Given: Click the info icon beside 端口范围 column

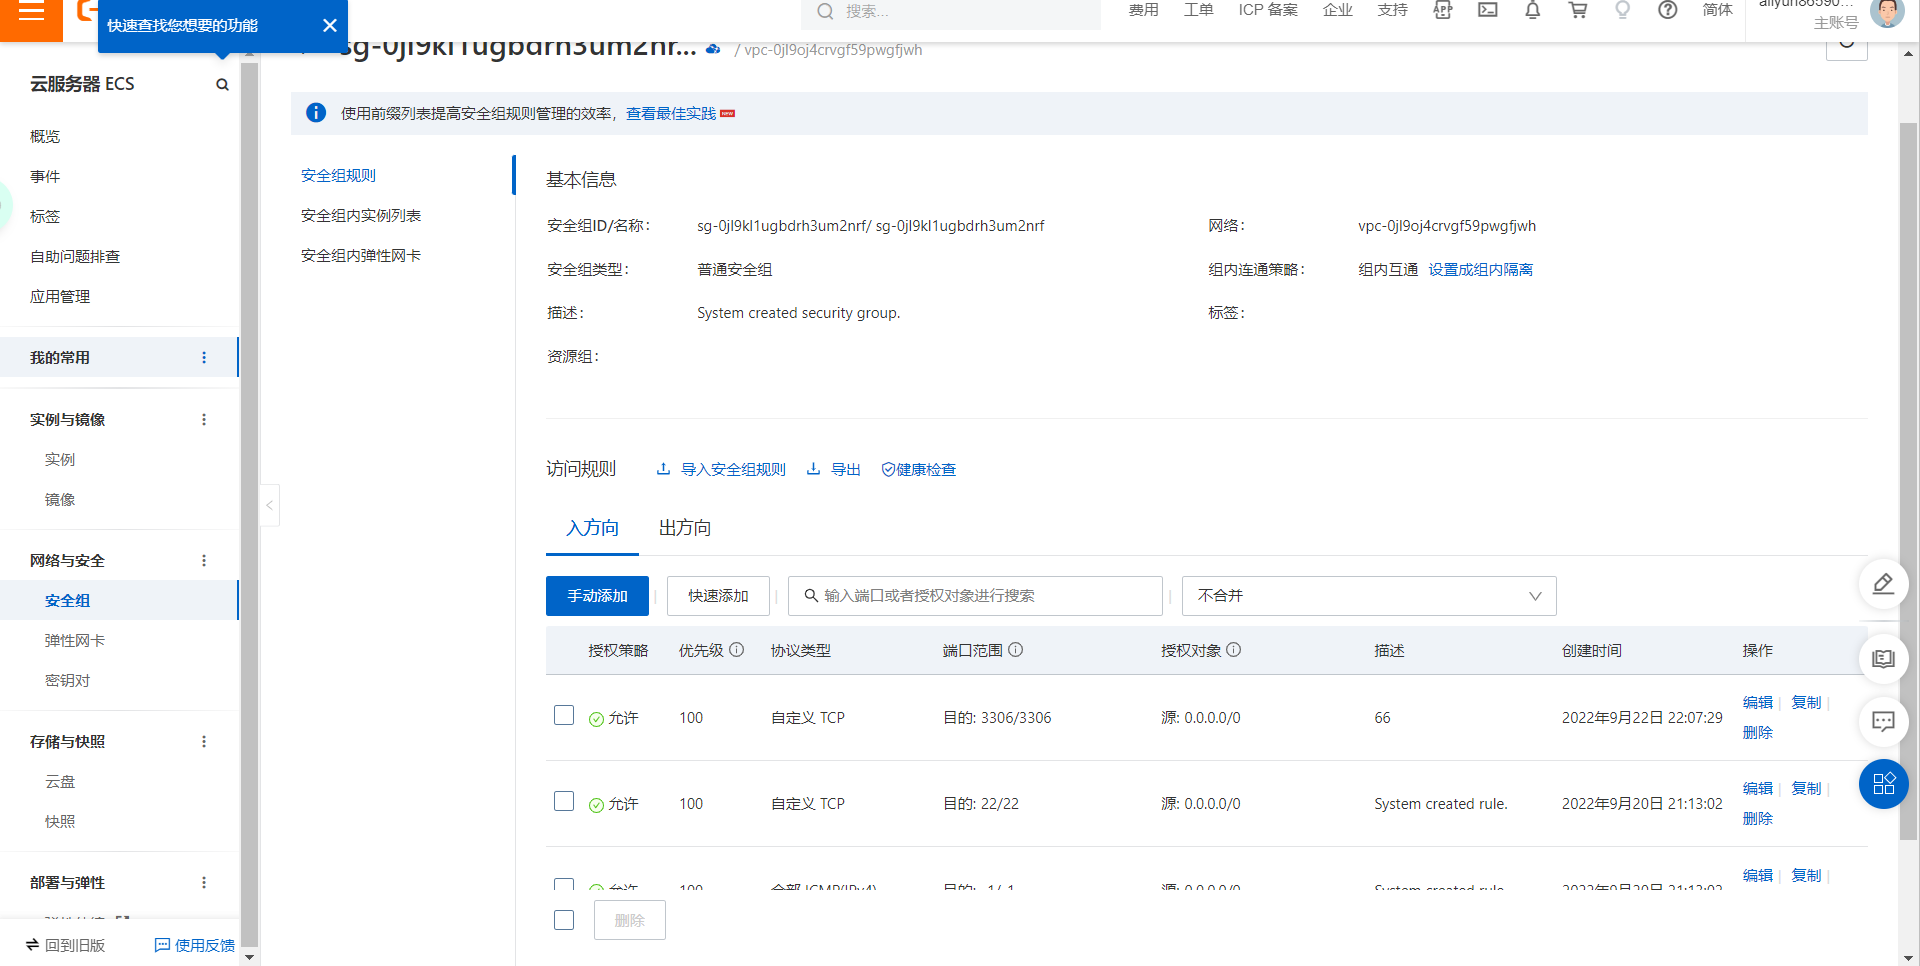Looking at the screenshot, I should coord(1015,650).
